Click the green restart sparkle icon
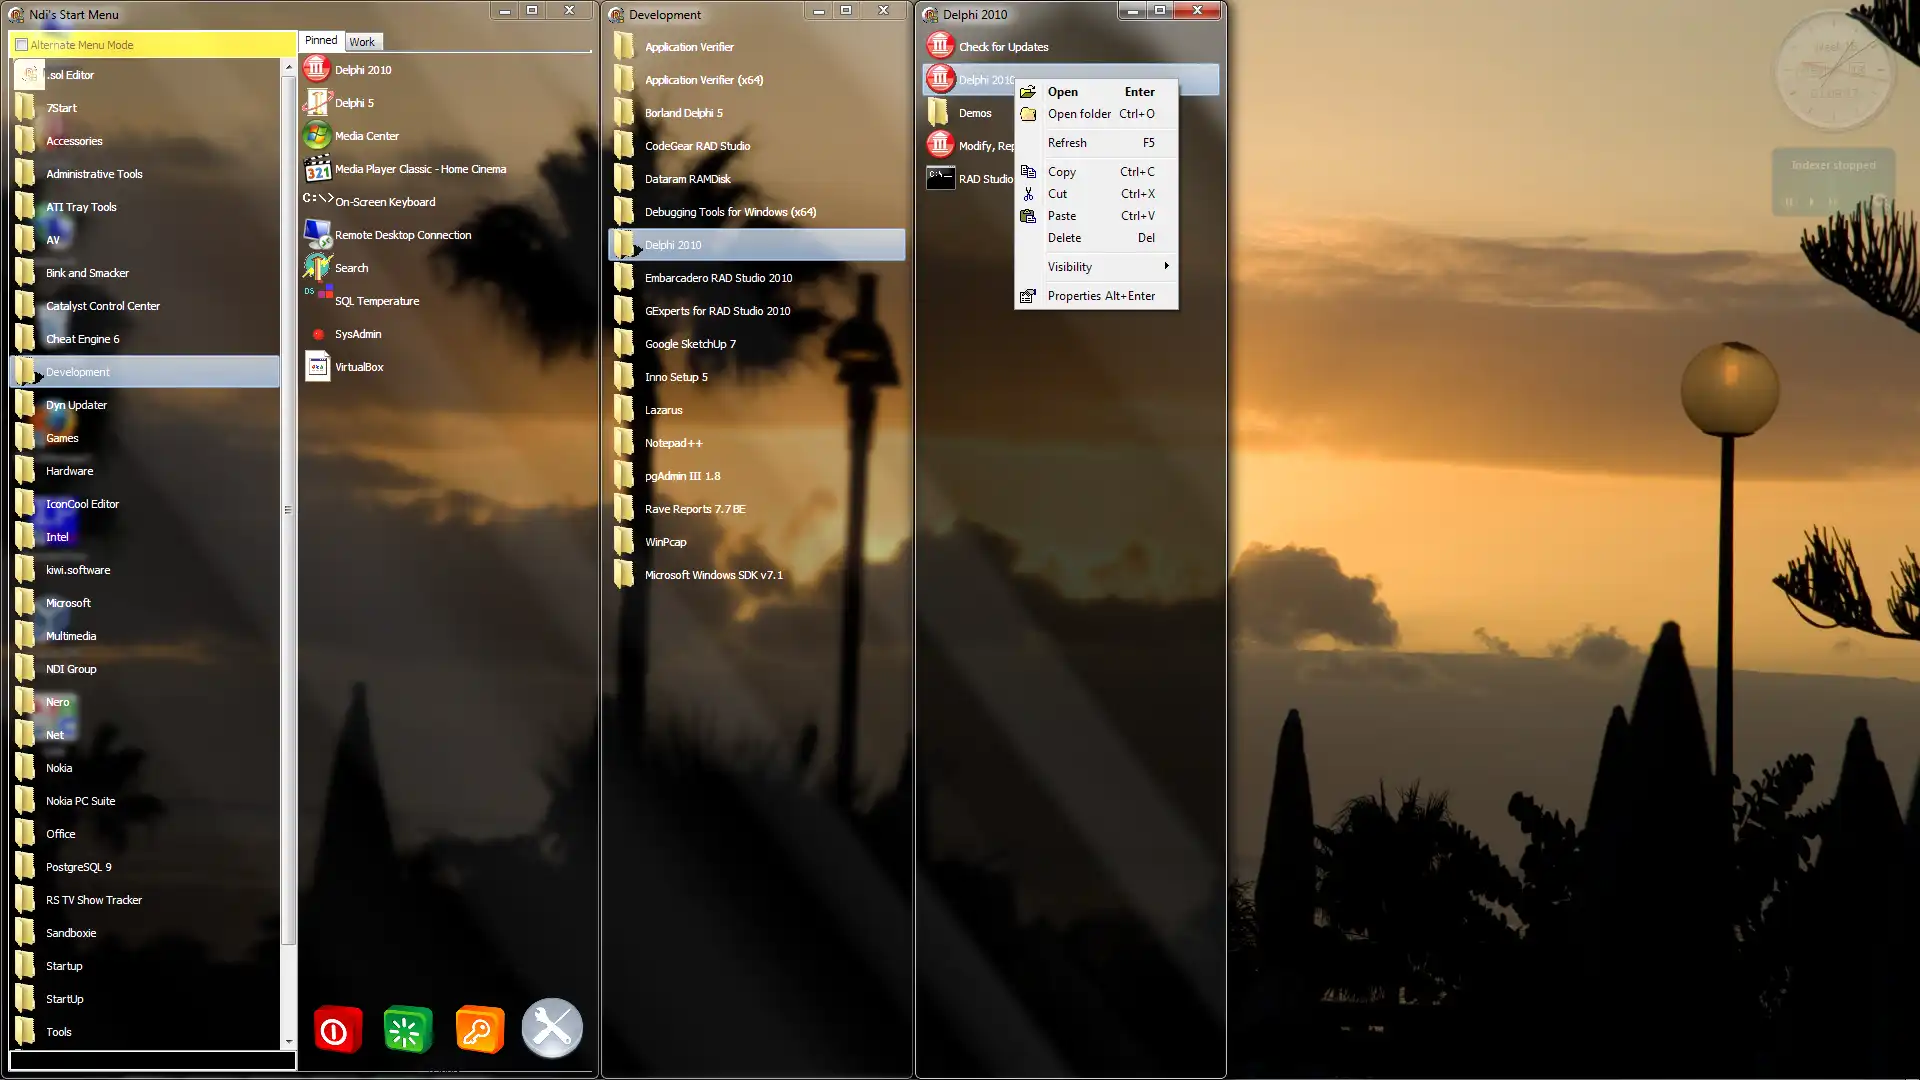Image resolution: width=1920 pixels, height=1080 pixels. [x=408, y=1030]
